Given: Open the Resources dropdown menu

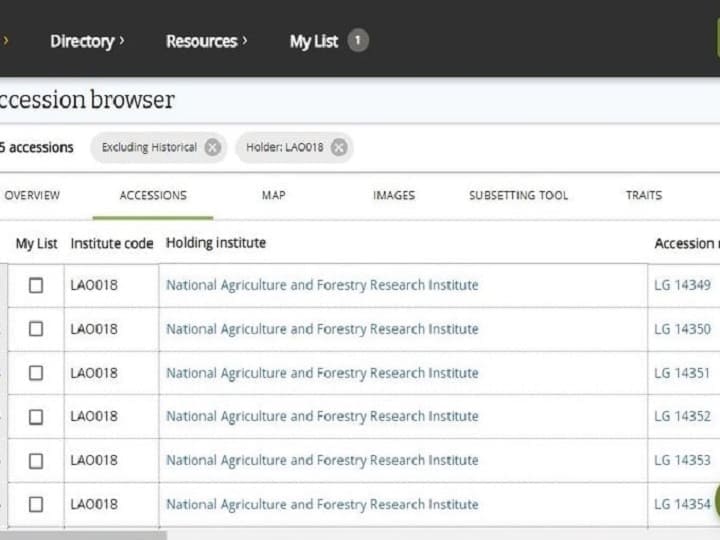Looking at the screenshot, I should point(206,41).
